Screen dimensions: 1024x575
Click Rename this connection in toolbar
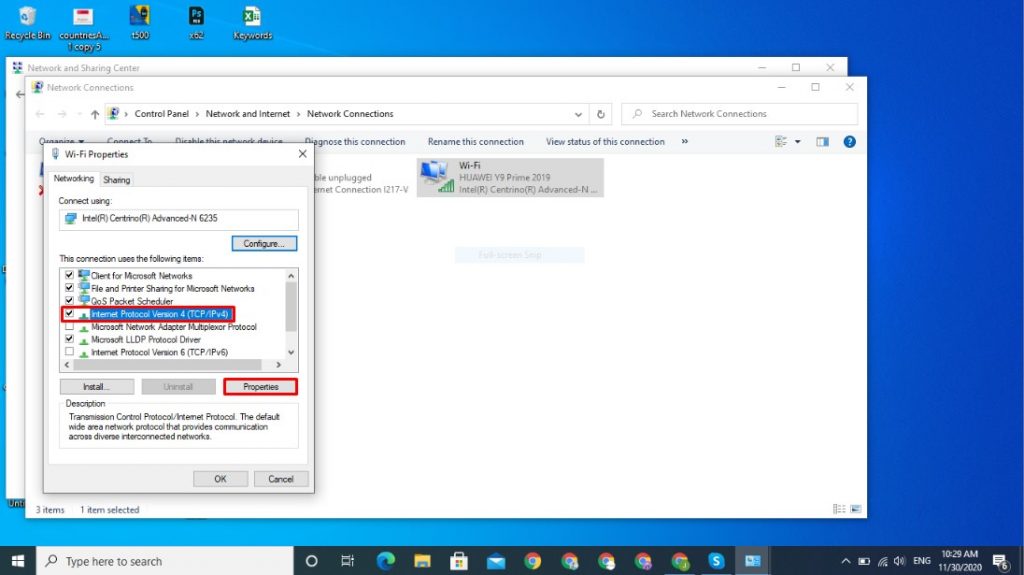(475, 142)
